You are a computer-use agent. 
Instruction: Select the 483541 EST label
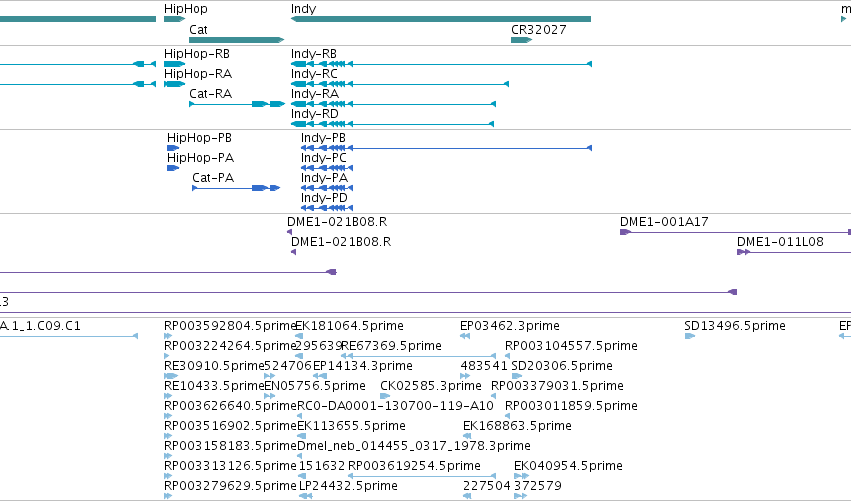coord(484,366)
